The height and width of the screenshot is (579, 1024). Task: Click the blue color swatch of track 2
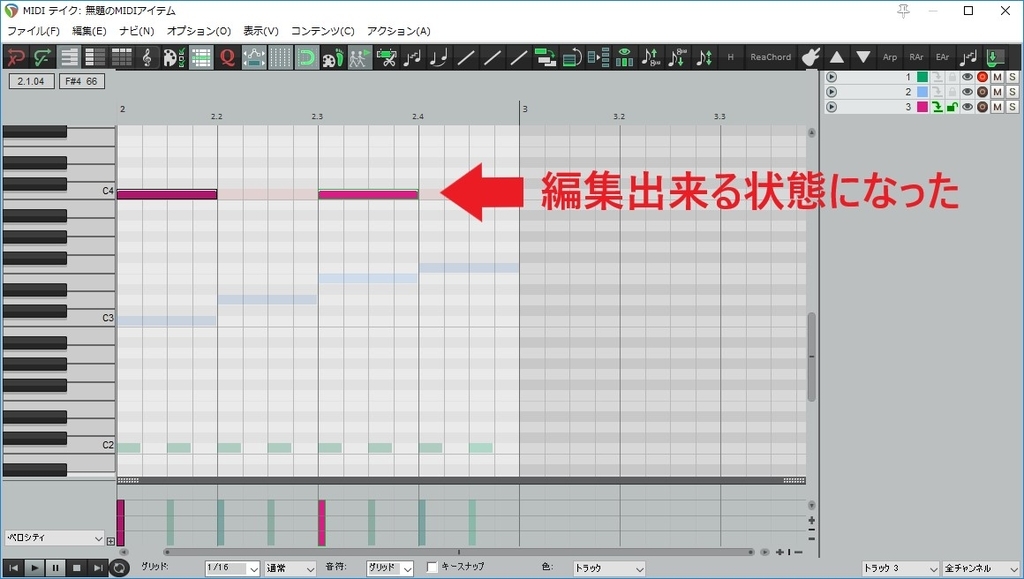pos(922,92)
